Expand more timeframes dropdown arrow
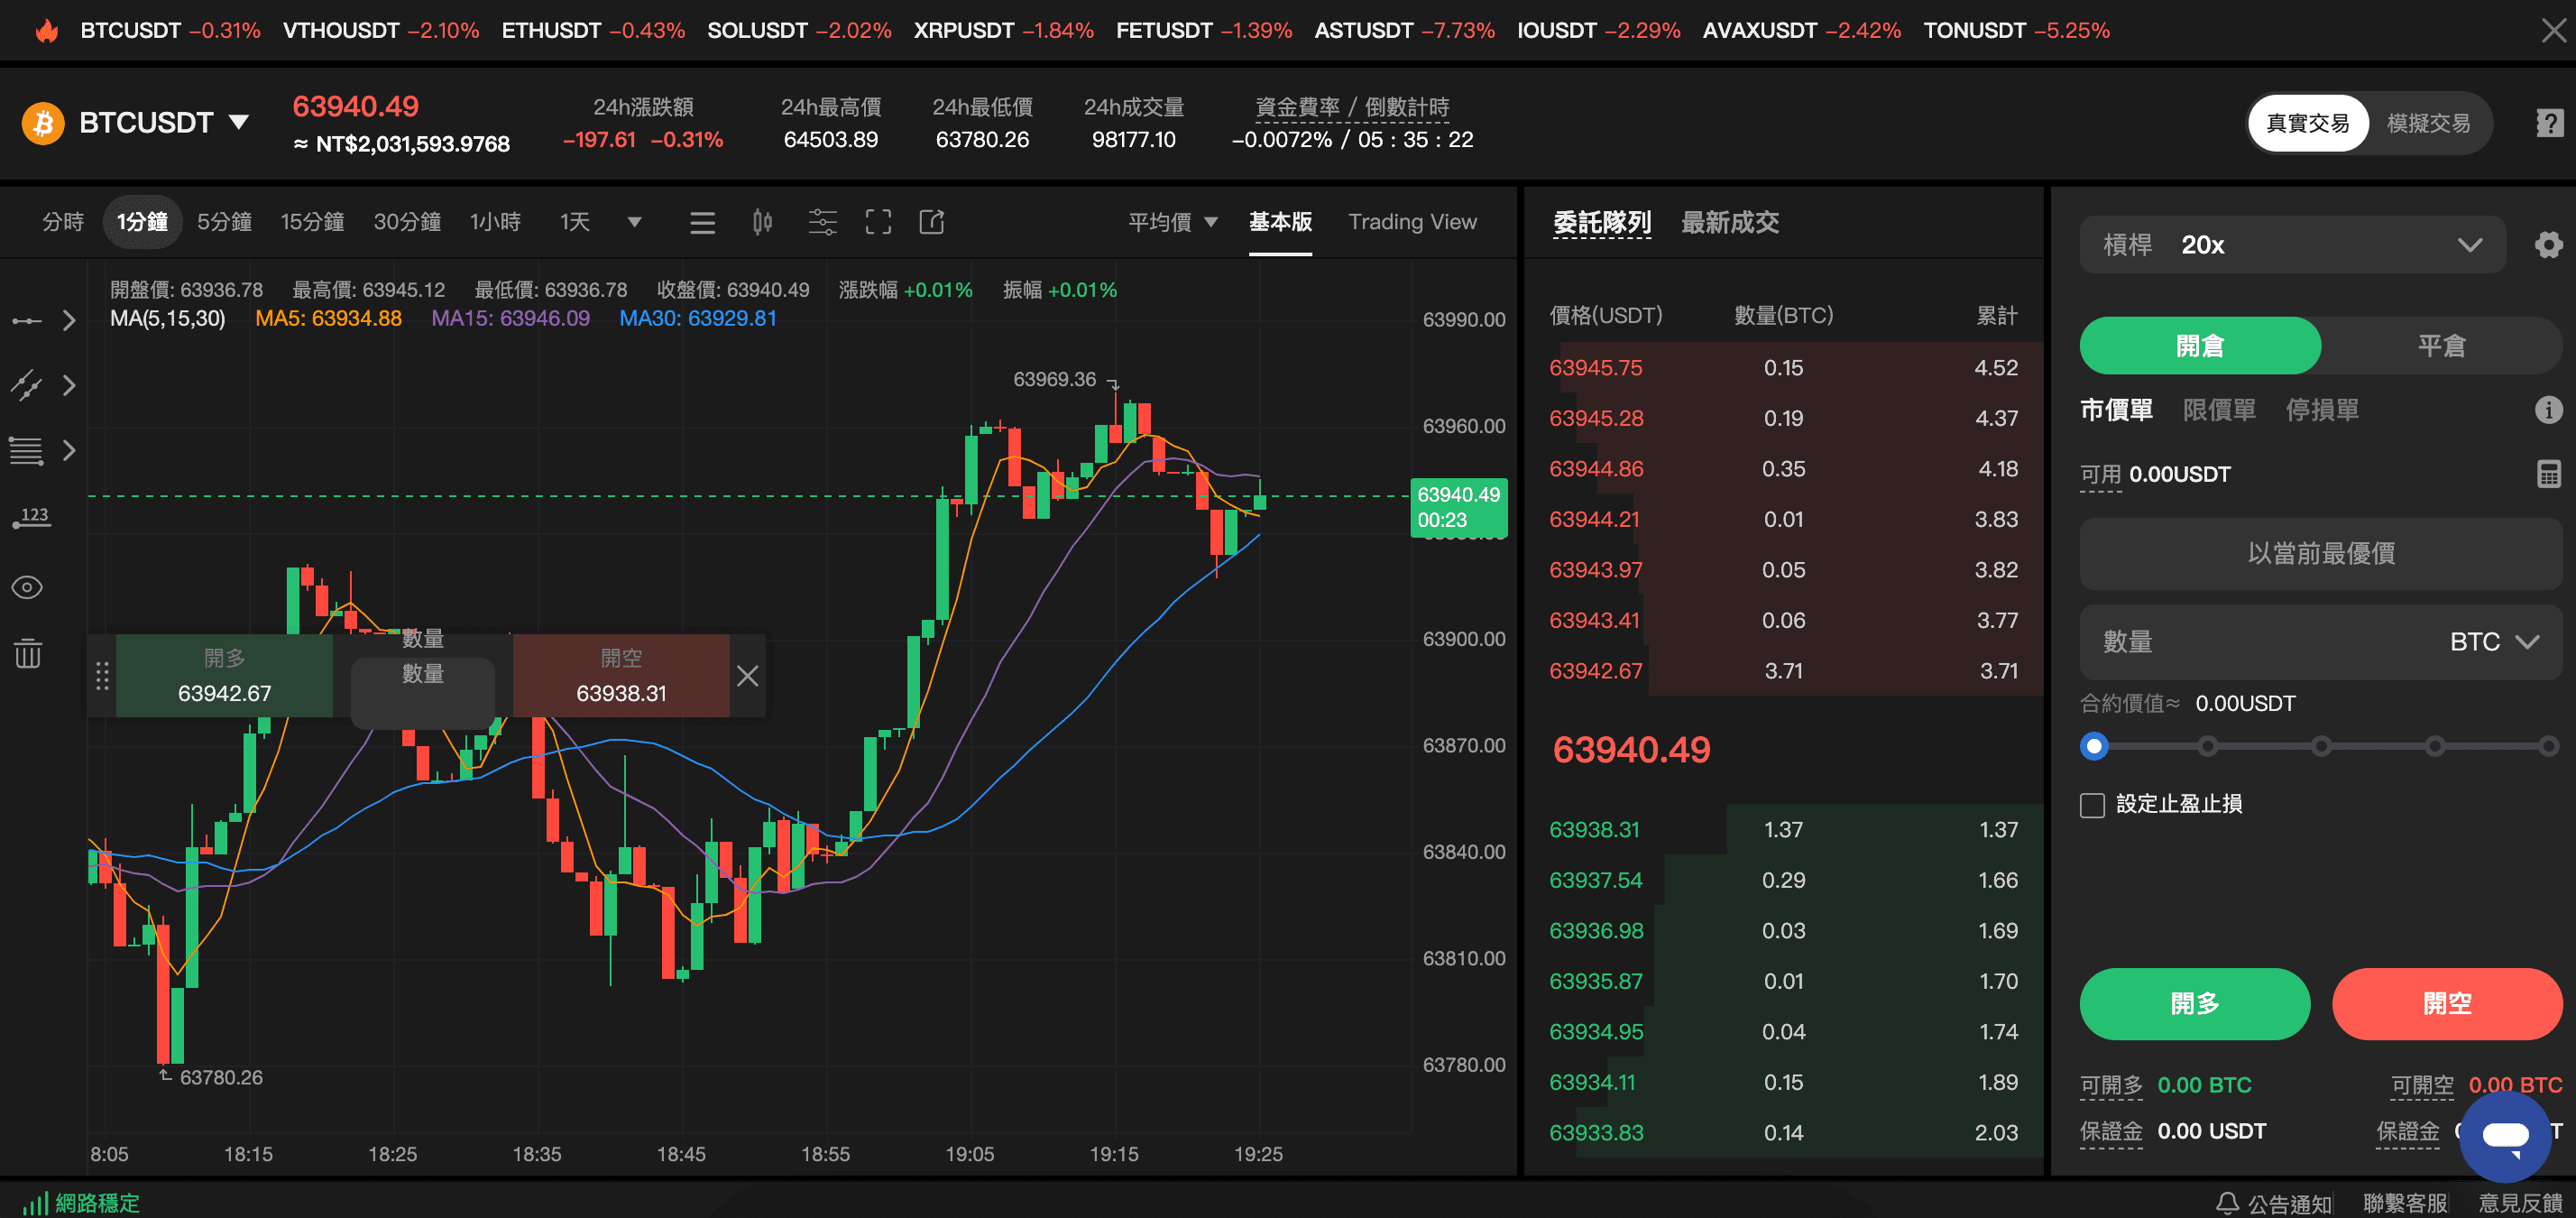This screenshot has width=2576, height=1218. click(x=634, y=222)
